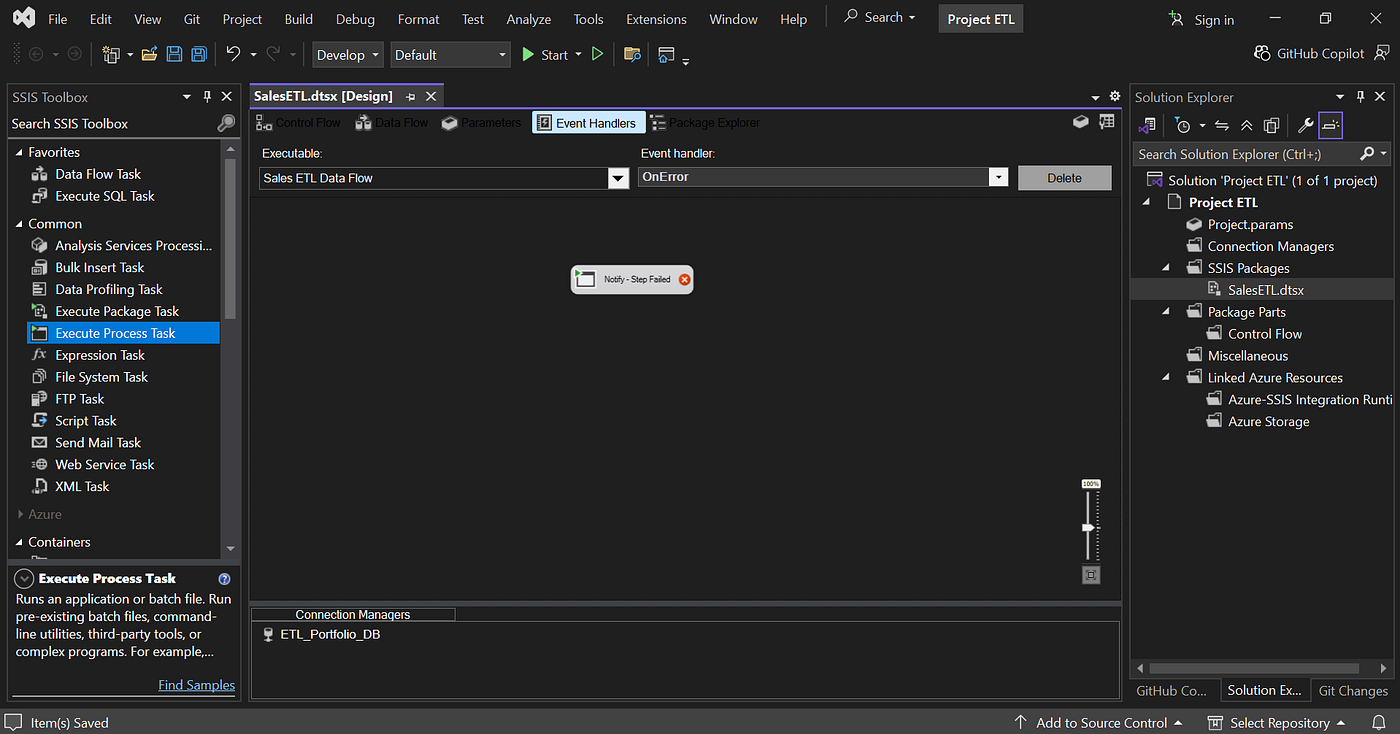Click the Solution Explorer properties wrench
Screen dimensions: 1400x734
click(x=1305, y=125)
